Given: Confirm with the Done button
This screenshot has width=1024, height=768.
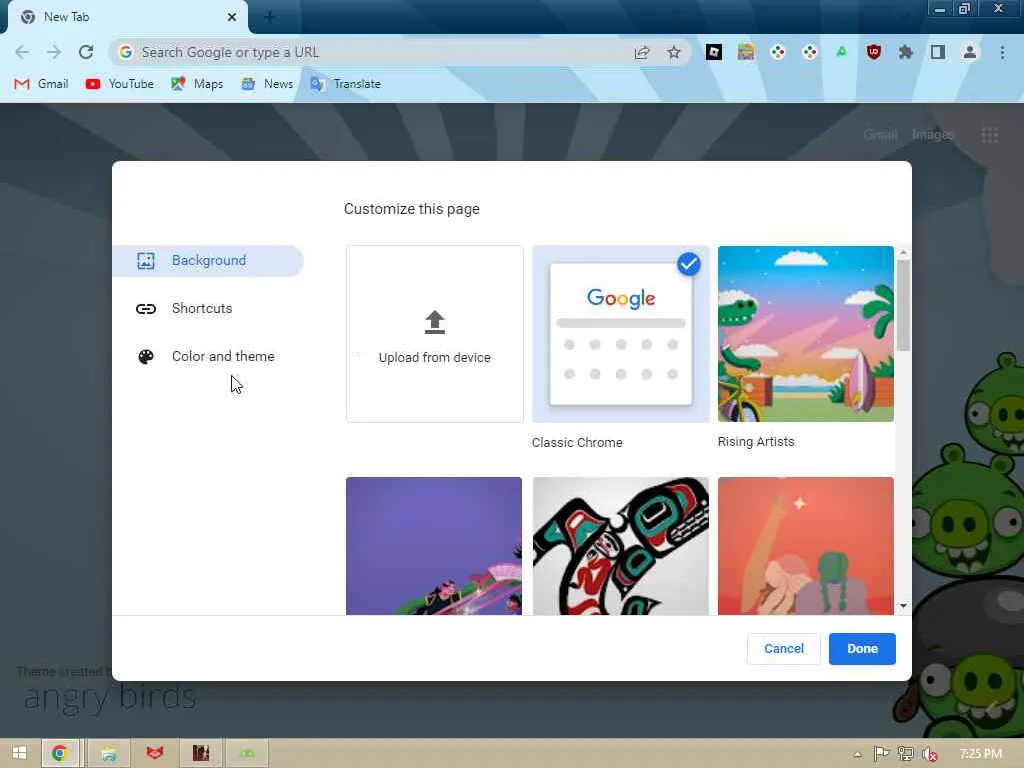Looking at the screenshot, I should coord(862,648).
